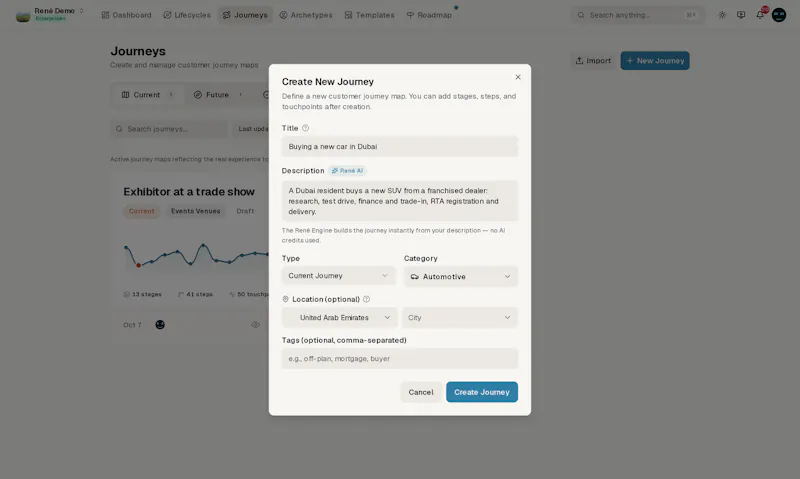Click the Location help question icon
The height and width of the screenshot is (479, 800).
pyautogui.click(x=366, y=299)
